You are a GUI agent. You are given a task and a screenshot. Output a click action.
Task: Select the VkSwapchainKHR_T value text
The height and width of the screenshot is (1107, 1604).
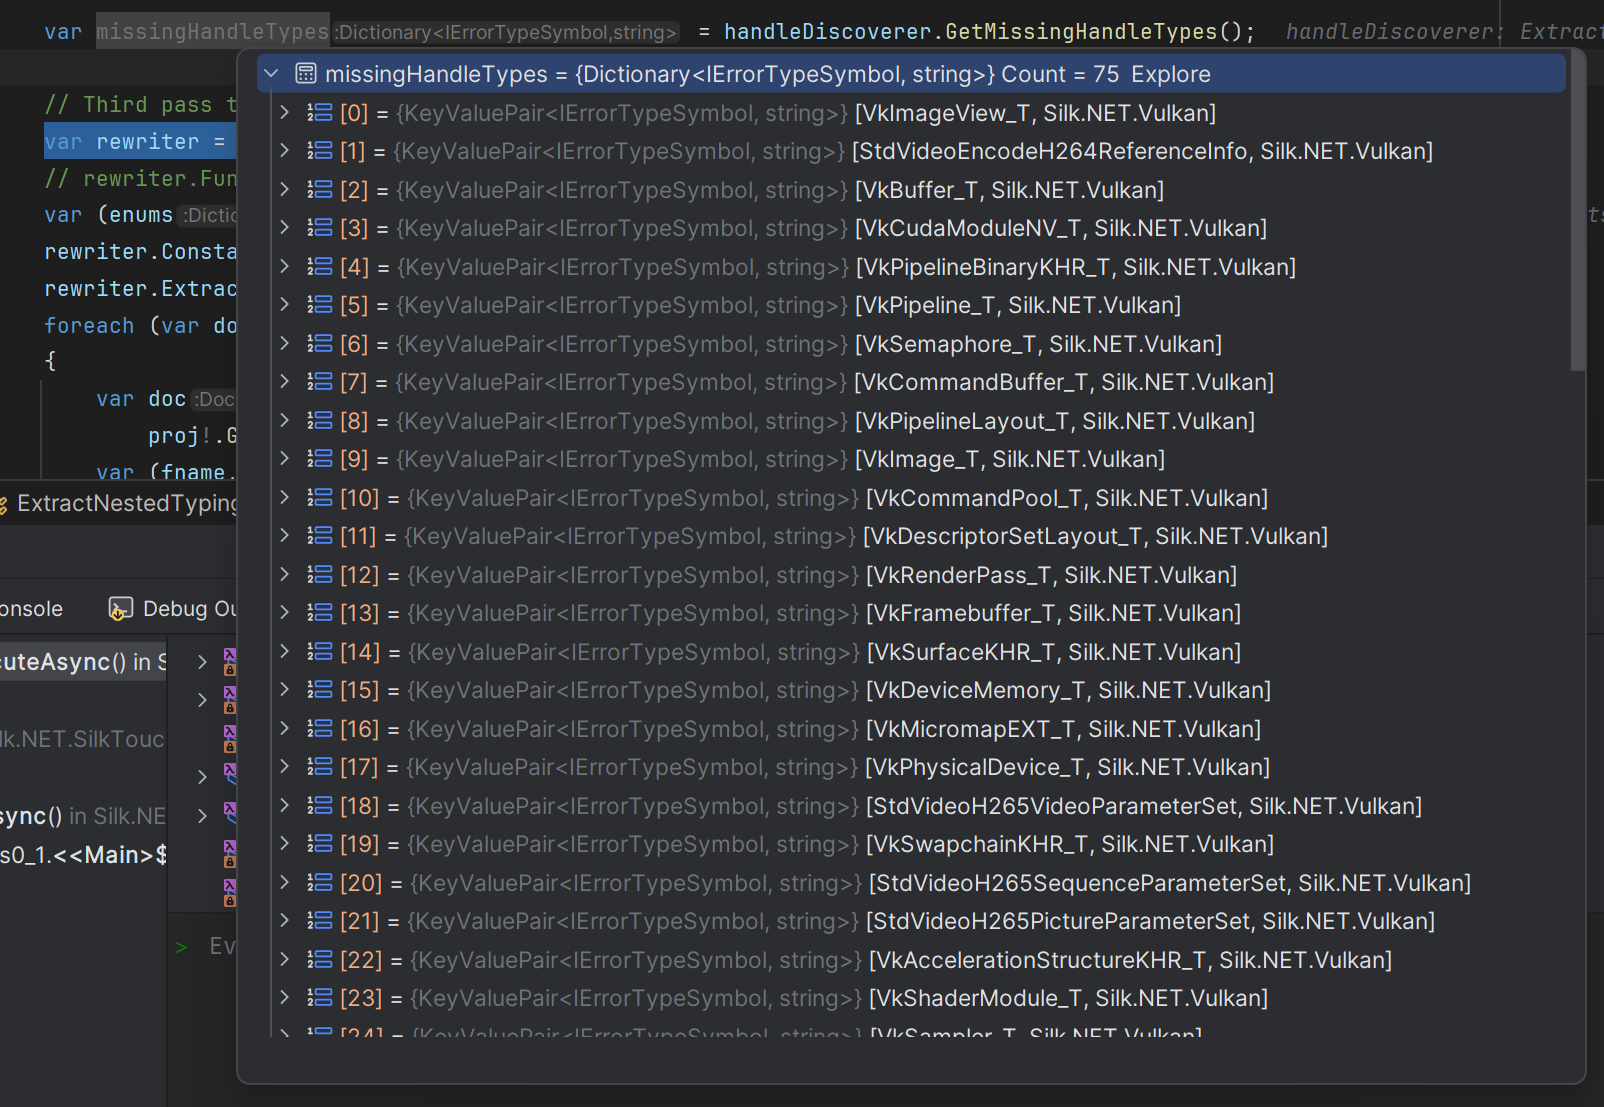pos(1070,844)
